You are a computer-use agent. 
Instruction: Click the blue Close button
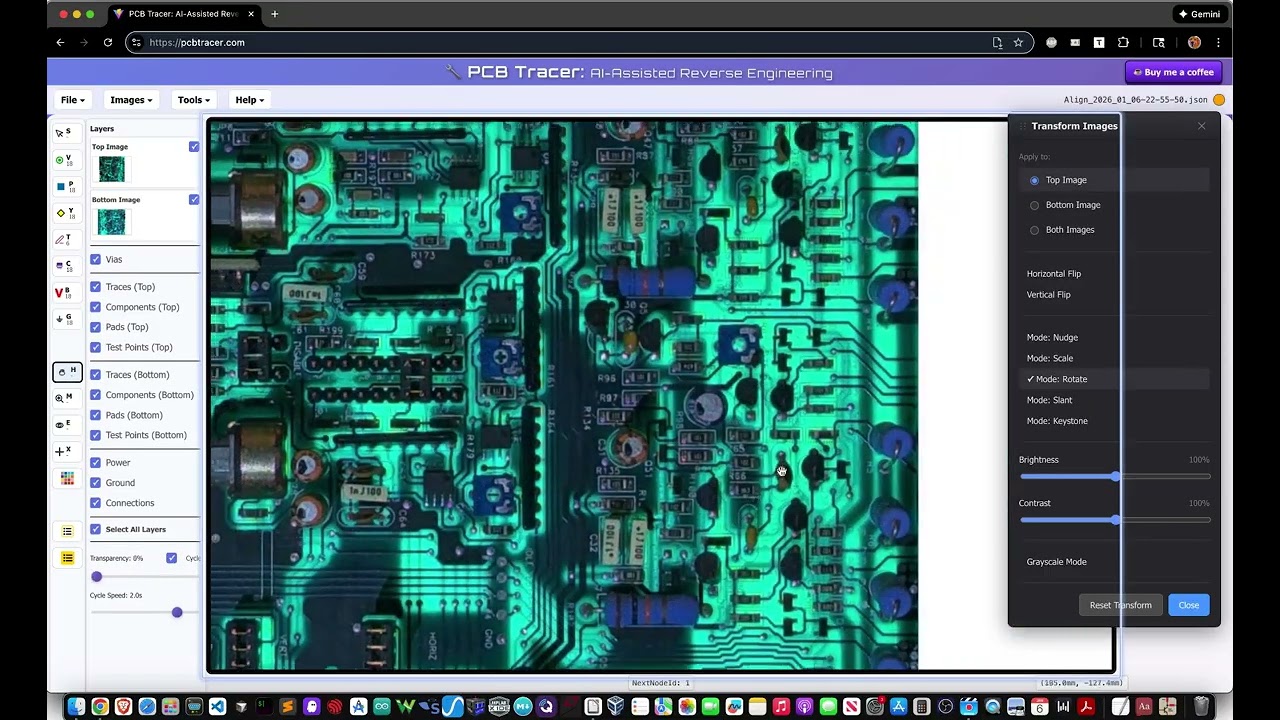1188,605
